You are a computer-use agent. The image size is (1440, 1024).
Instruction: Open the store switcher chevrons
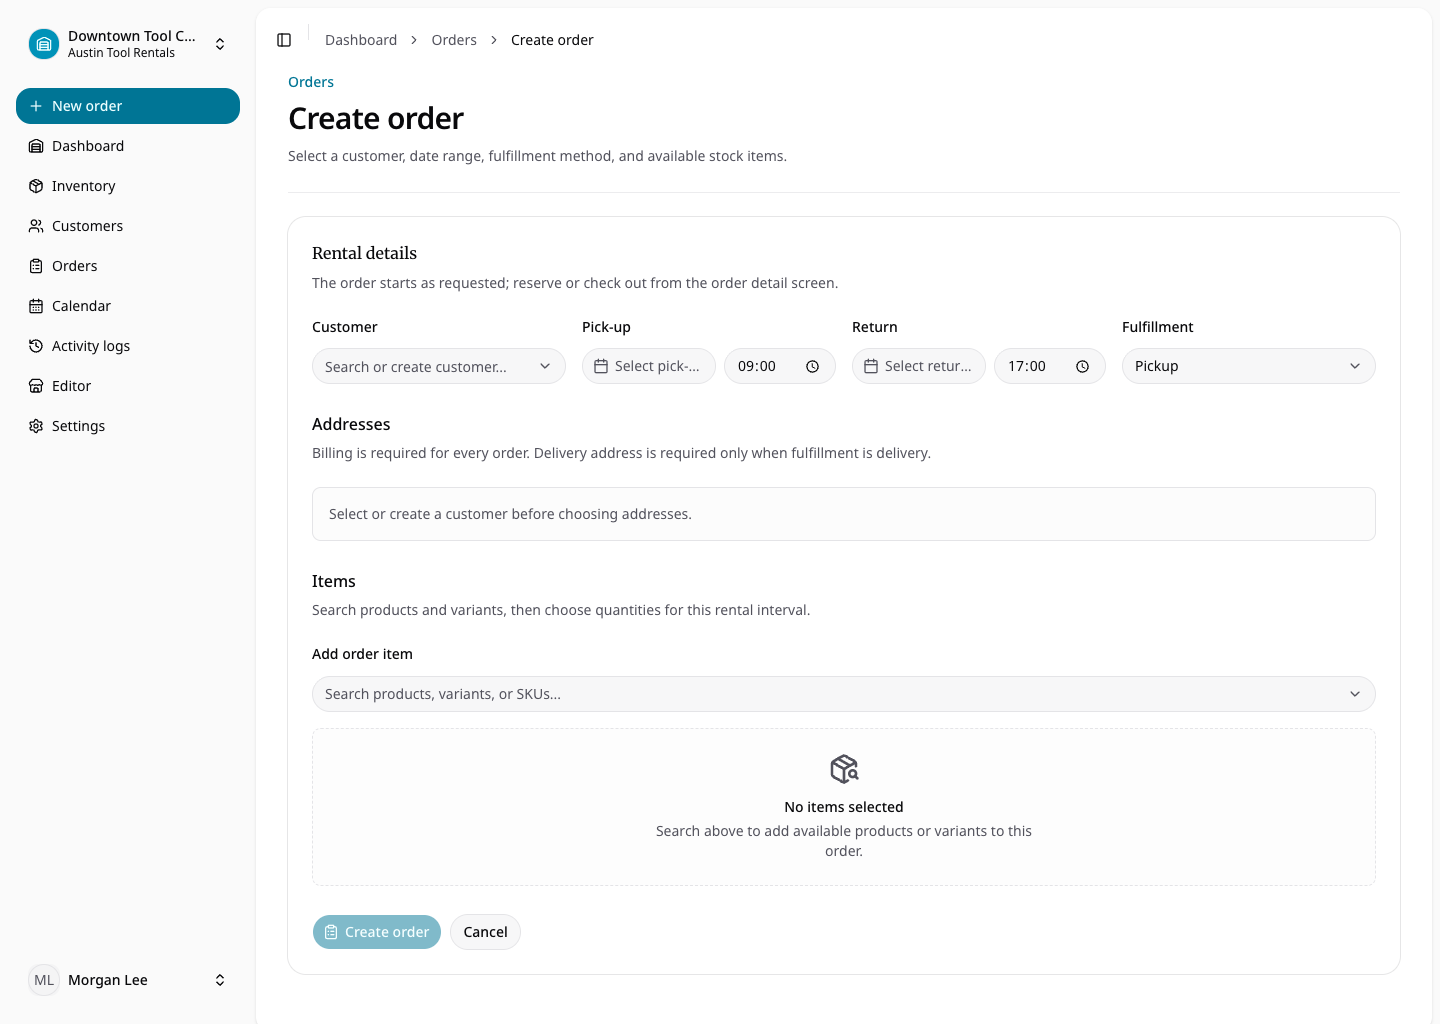[x=220, y=44]
